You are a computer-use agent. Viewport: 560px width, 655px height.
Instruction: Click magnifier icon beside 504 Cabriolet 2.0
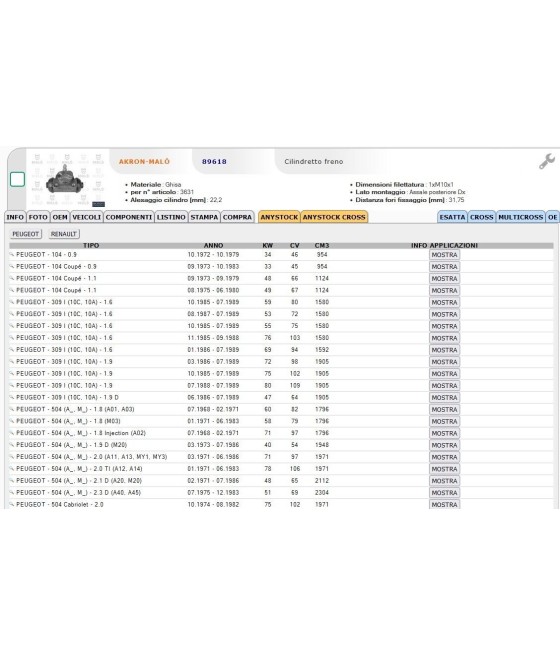click(x=12, y=505)
